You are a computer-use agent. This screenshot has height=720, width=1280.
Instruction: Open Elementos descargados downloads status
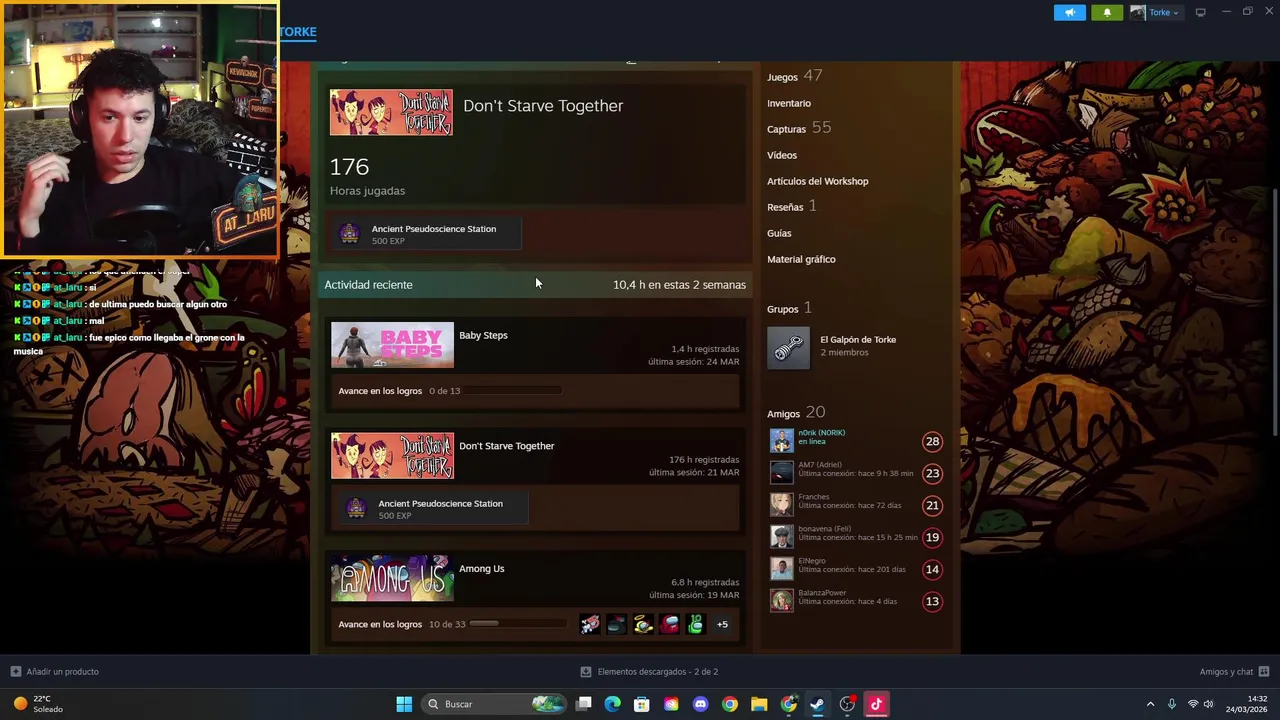pyautogui.click(x=649, y=672)
